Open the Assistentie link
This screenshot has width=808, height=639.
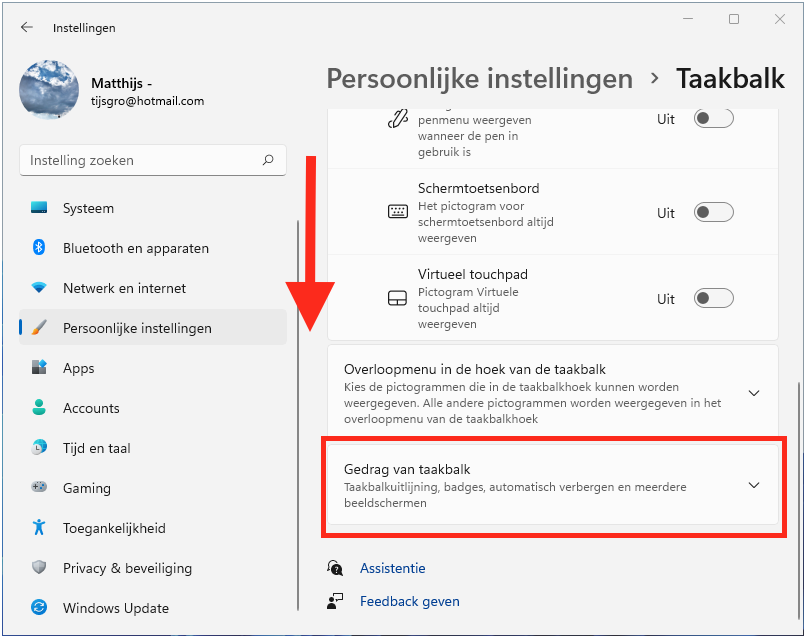pos(392,568)
